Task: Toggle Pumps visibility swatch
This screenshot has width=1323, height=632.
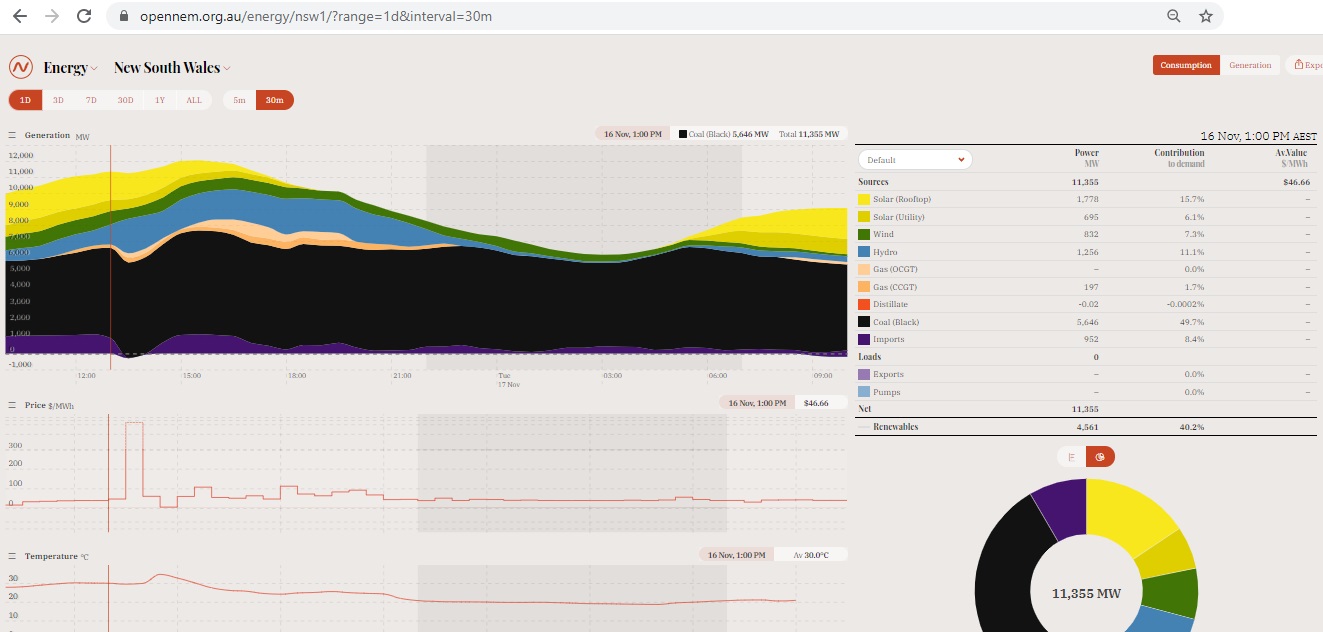Action: pyautogui.click(x=864, y=392)
